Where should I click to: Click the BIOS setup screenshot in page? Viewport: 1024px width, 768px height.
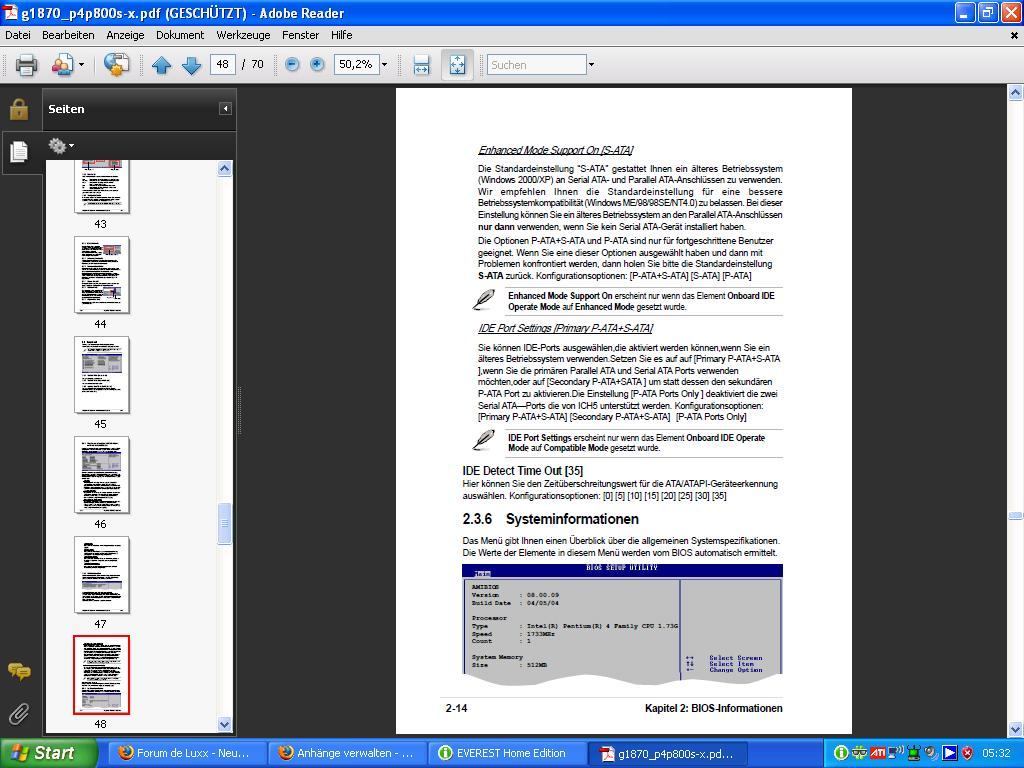click(622, 624)
